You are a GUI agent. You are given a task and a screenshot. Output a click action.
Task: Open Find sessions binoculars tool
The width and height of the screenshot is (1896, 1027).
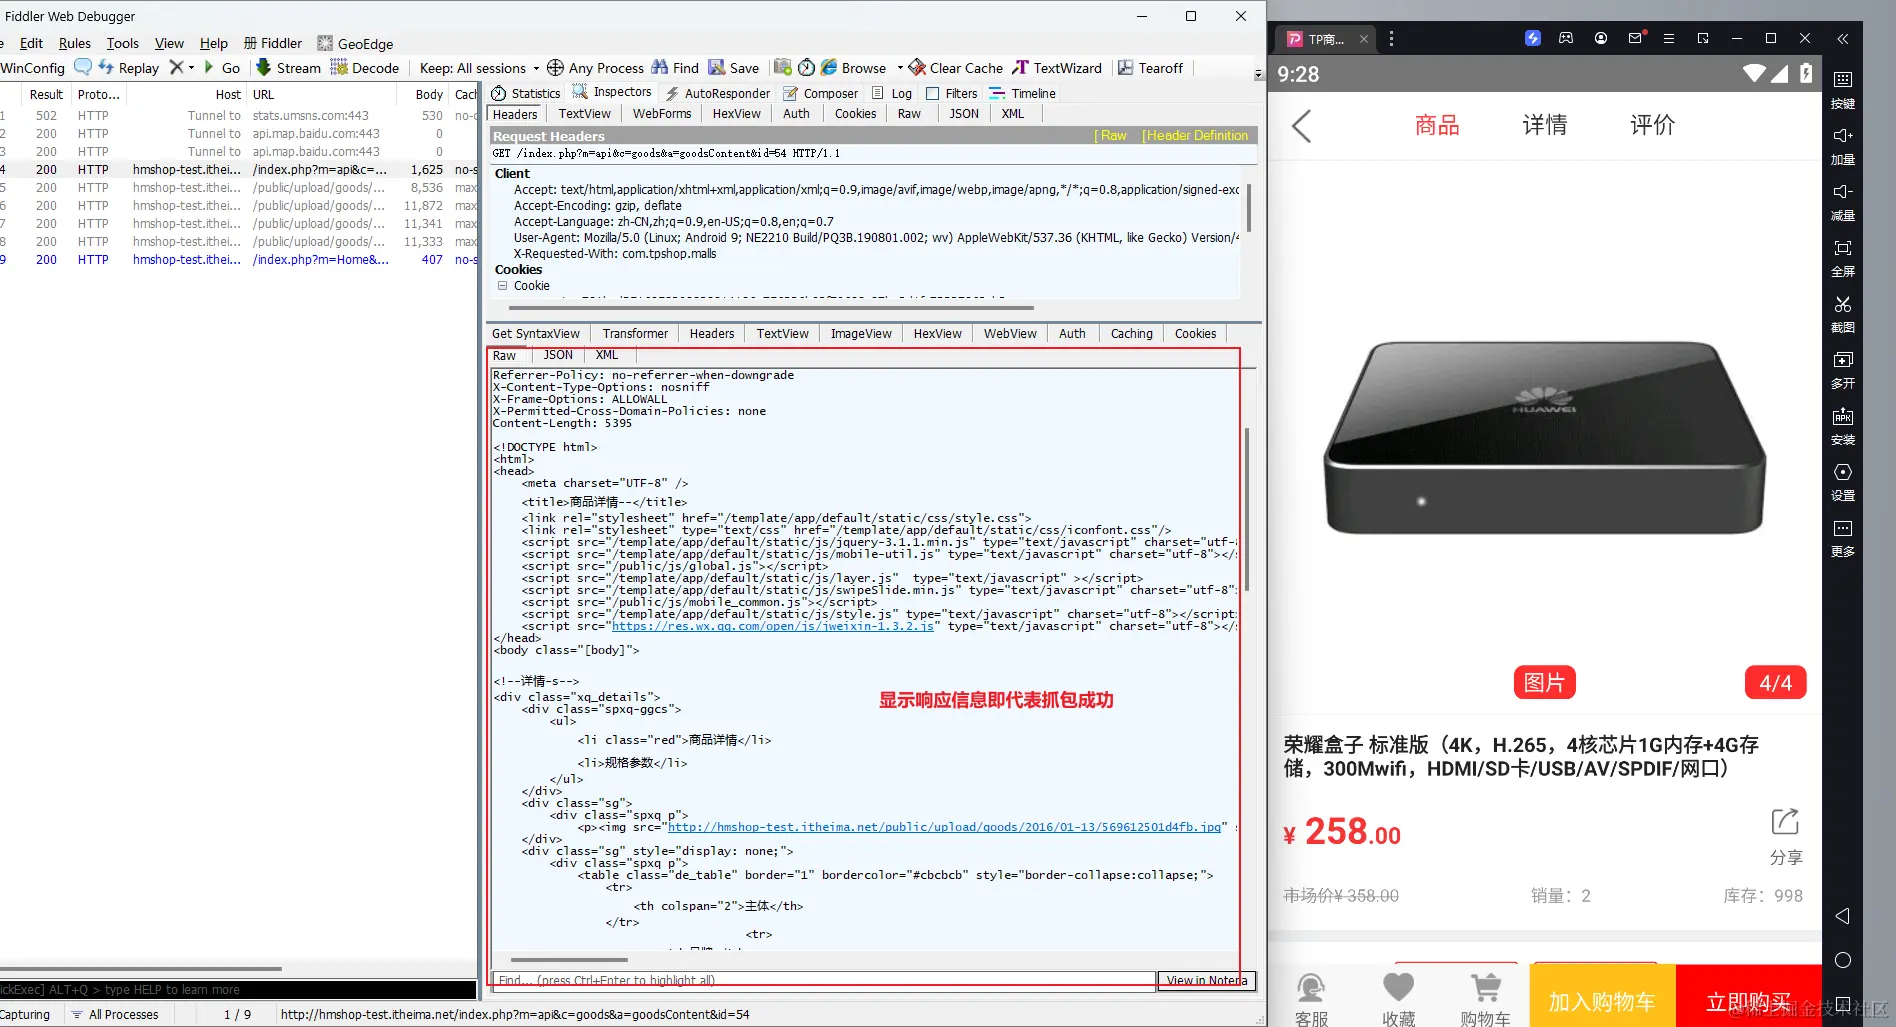pos(675,68)
